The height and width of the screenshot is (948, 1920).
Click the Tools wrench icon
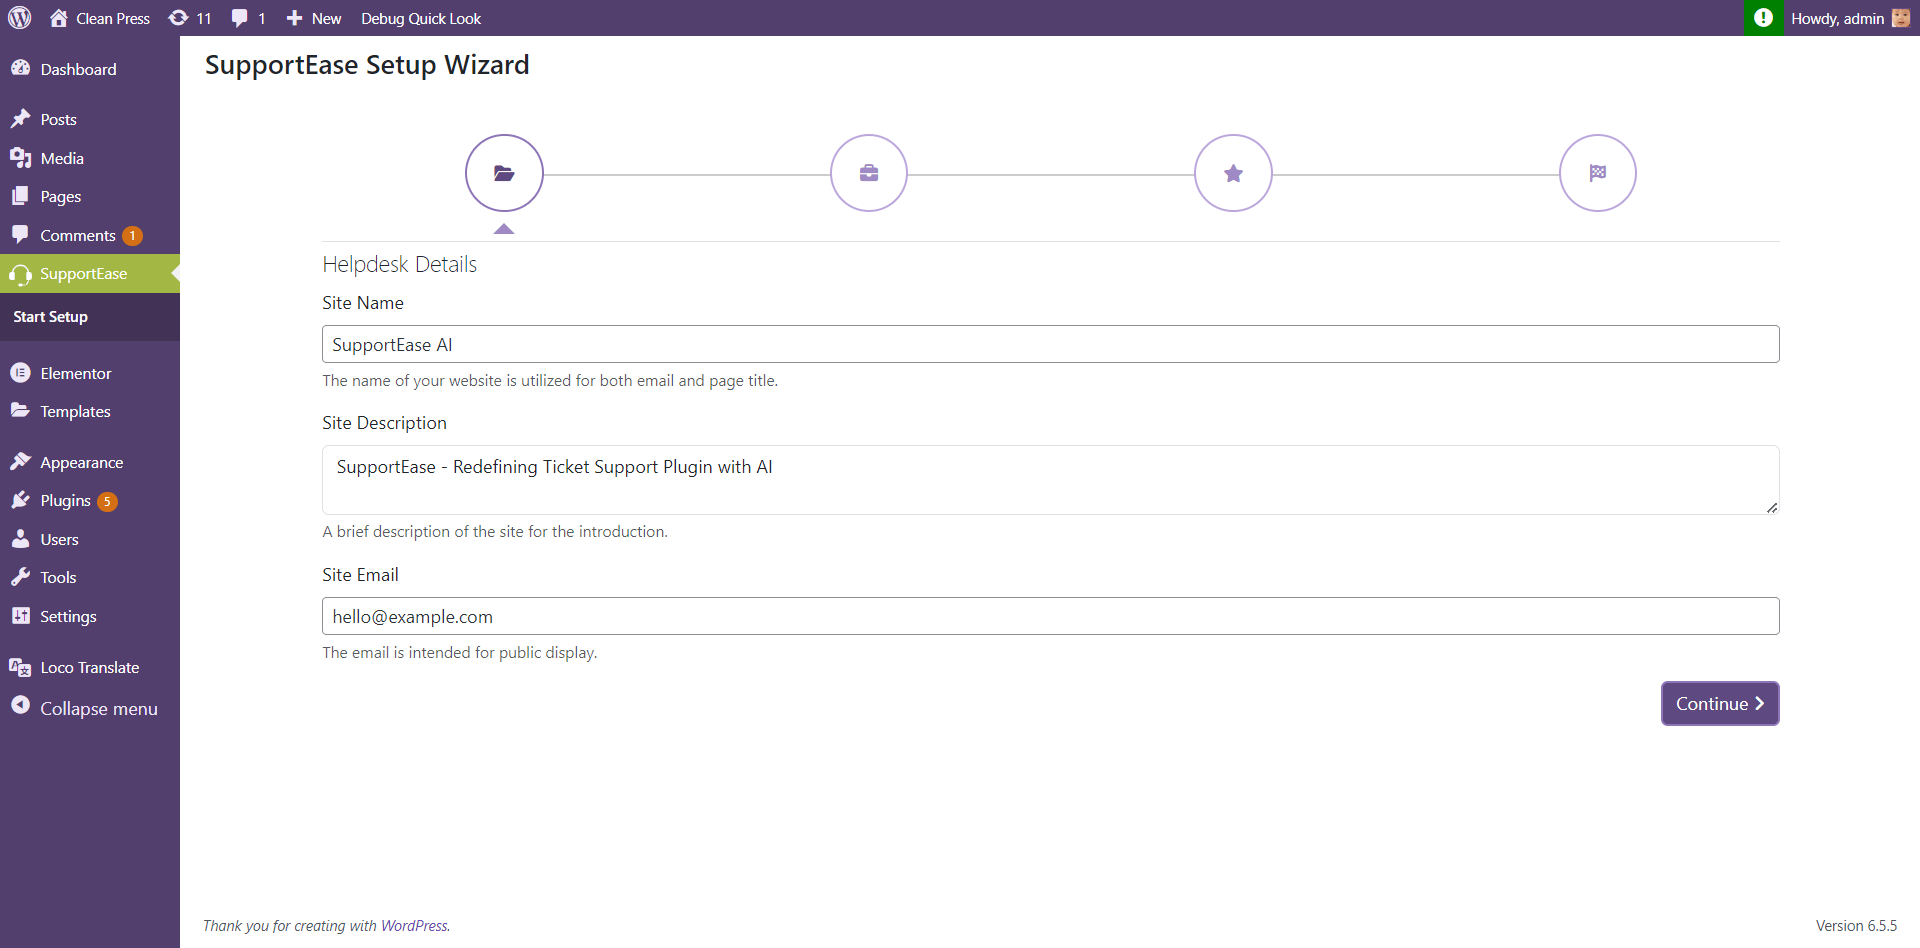pos(20,577)
